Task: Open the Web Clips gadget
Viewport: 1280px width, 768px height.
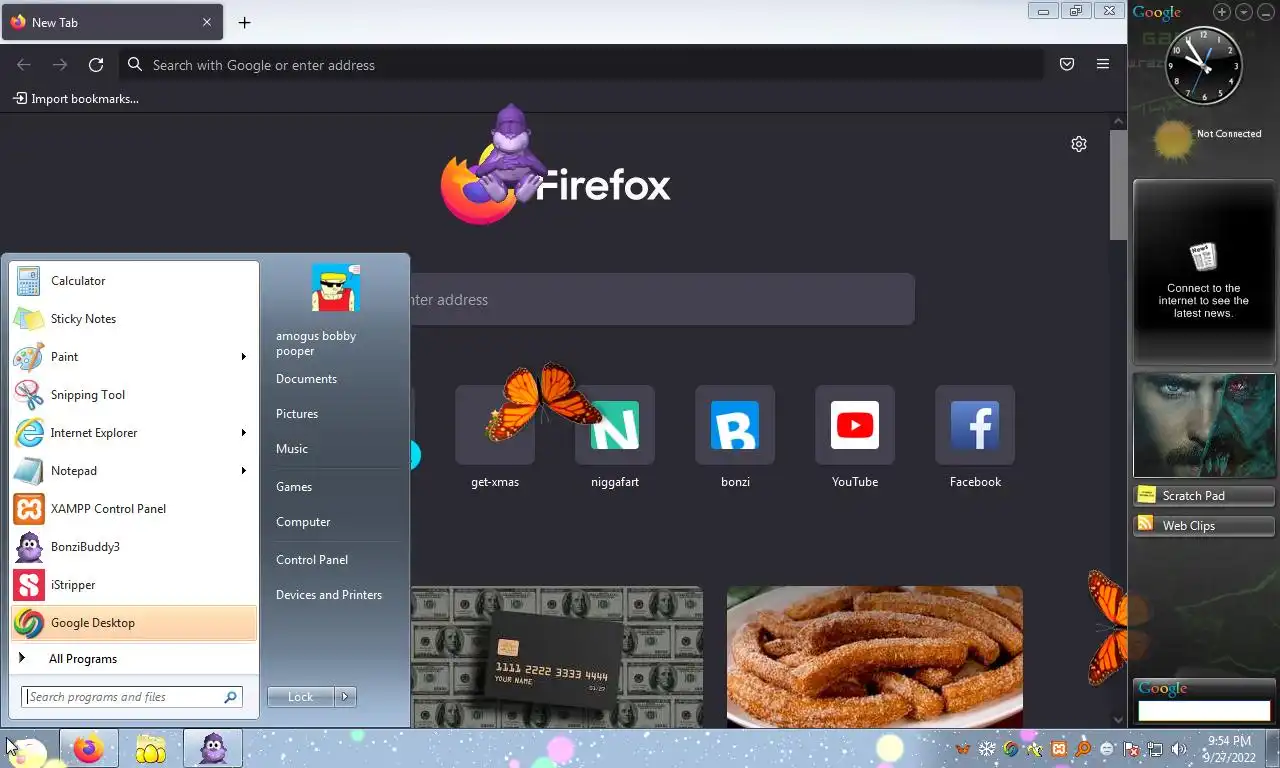Action: 1204,526
